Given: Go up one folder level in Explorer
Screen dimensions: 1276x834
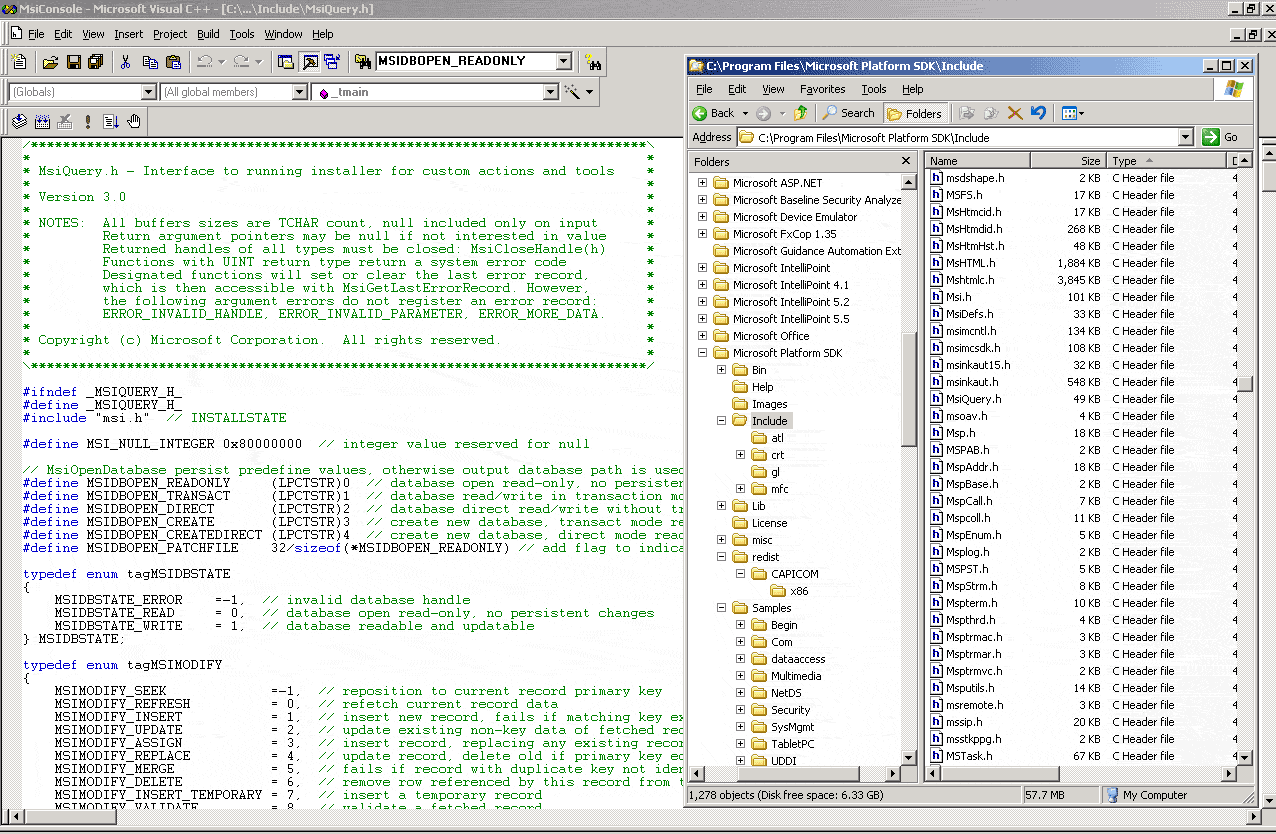Looking at the screenshot, I should click(800, 113).
